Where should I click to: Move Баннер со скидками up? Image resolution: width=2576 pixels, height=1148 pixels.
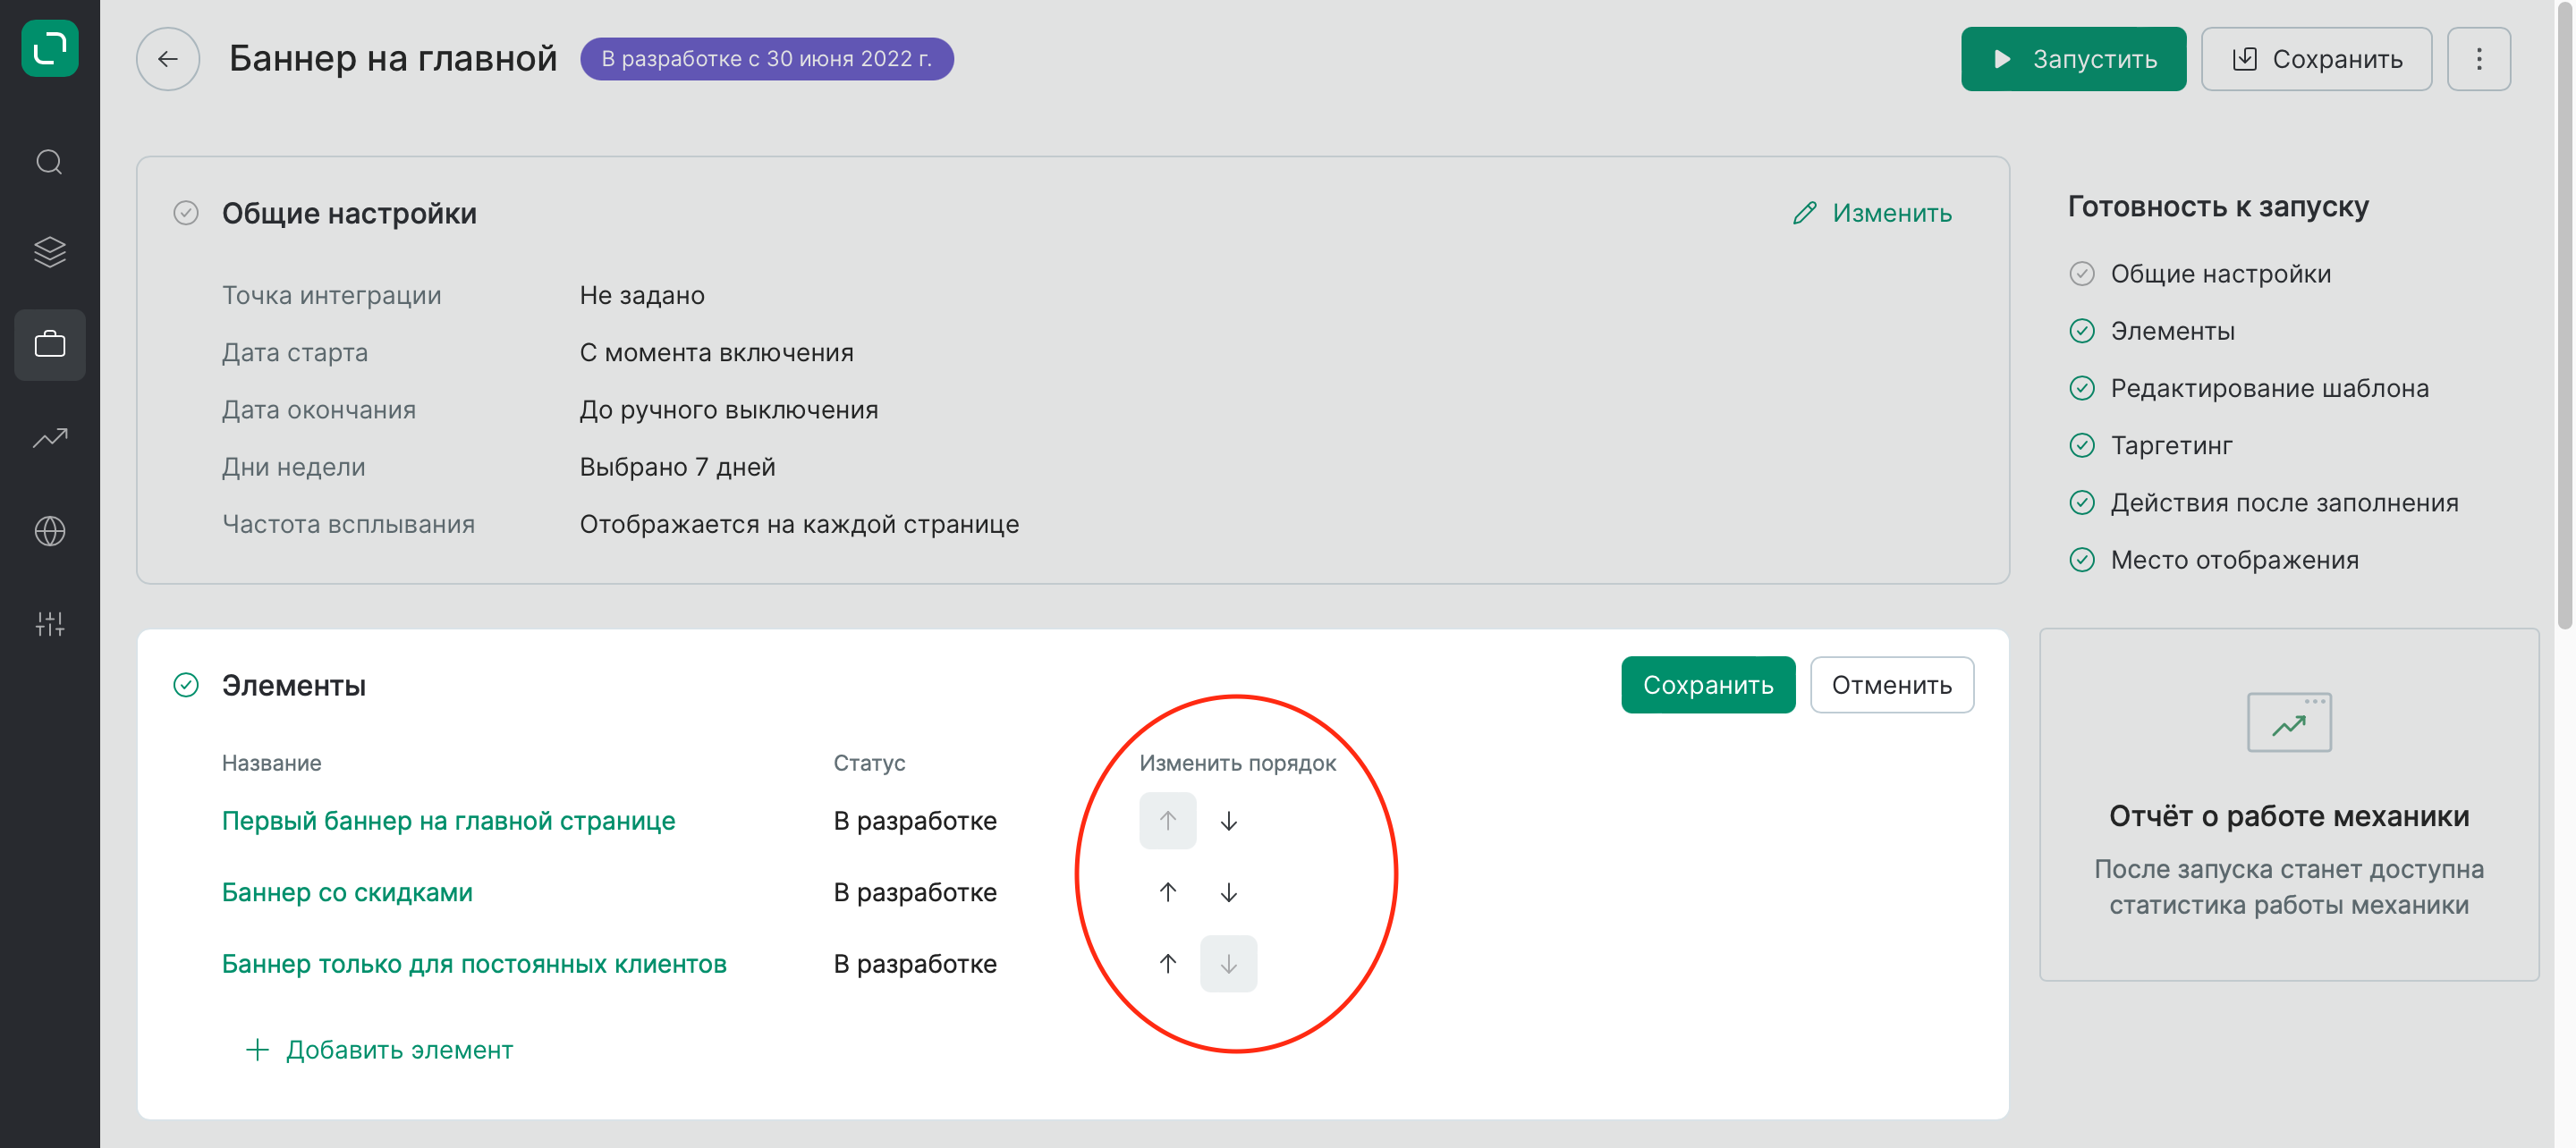[1168, 892]
